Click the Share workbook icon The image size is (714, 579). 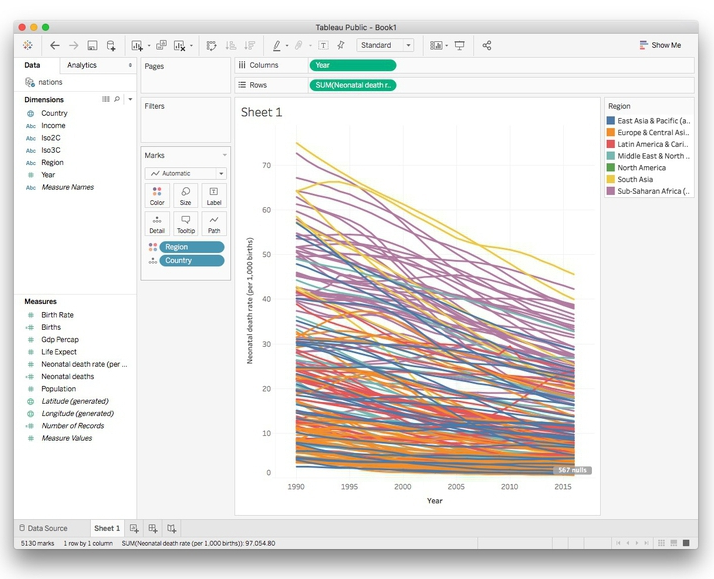487,45
